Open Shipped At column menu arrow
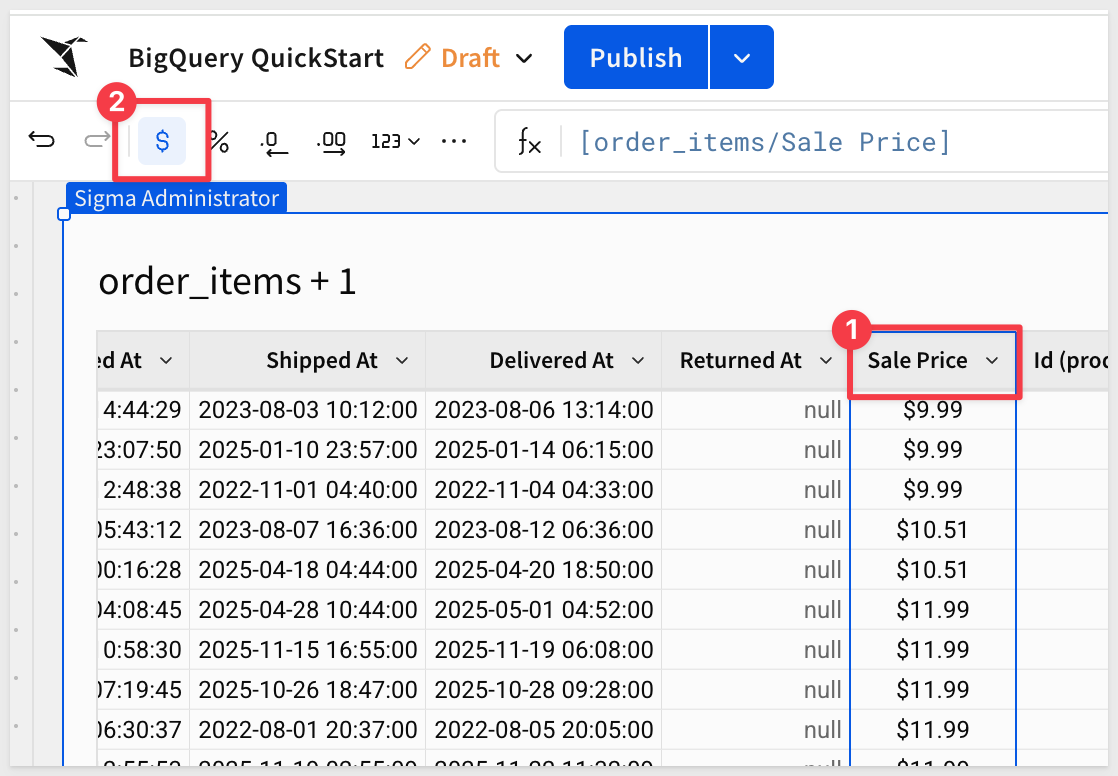Image resolution: width=1118 pixels, height=776 pixels. click(401, 361)
